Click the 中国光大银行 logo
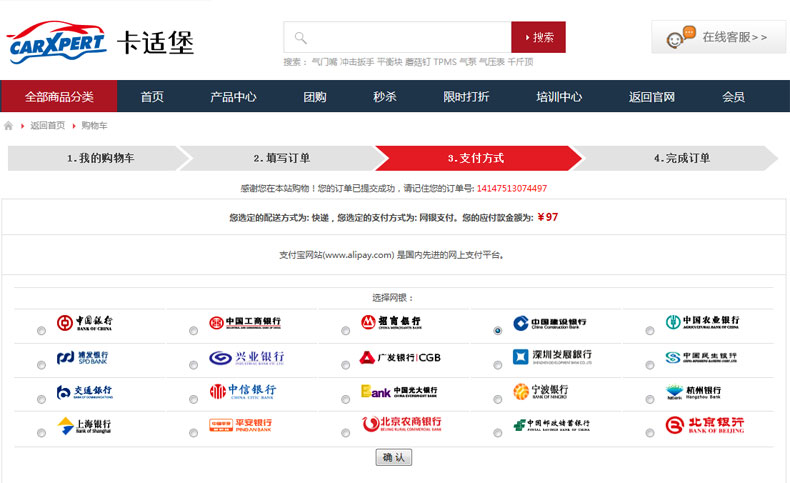The height and width of the screenshot is (483, 790). (399, 392)
